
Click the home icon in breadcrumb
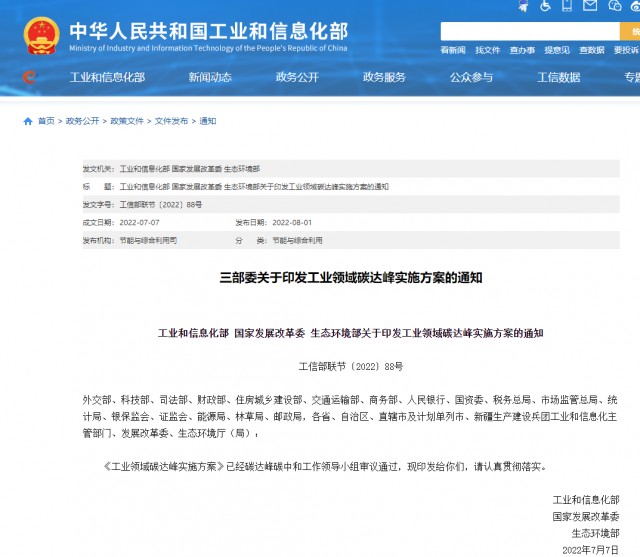pyautogui.click(x=28, y=121)
